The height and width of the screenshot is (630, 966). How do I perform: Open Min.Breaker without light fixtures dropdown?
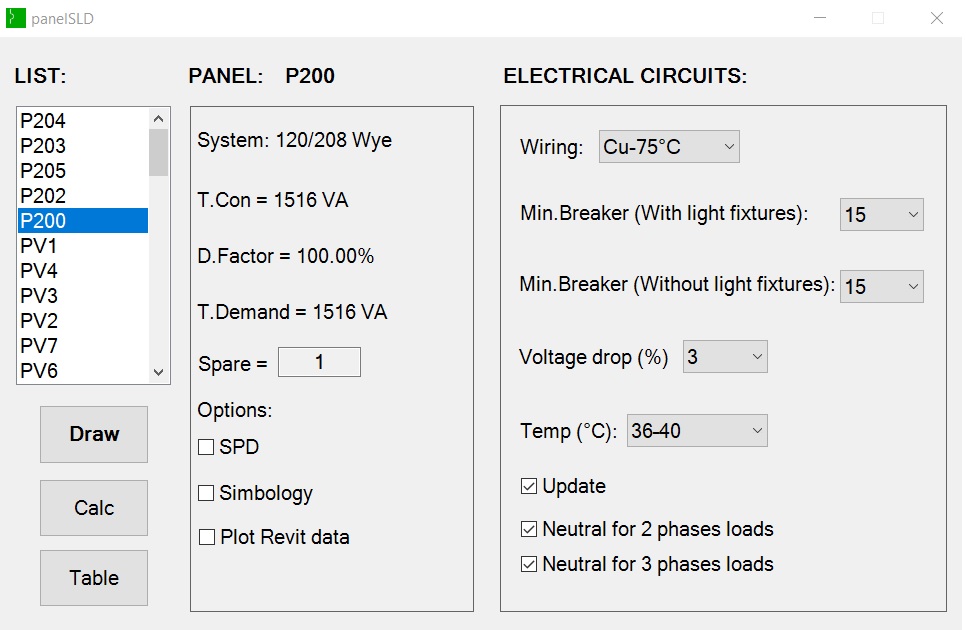pos(881,287)
